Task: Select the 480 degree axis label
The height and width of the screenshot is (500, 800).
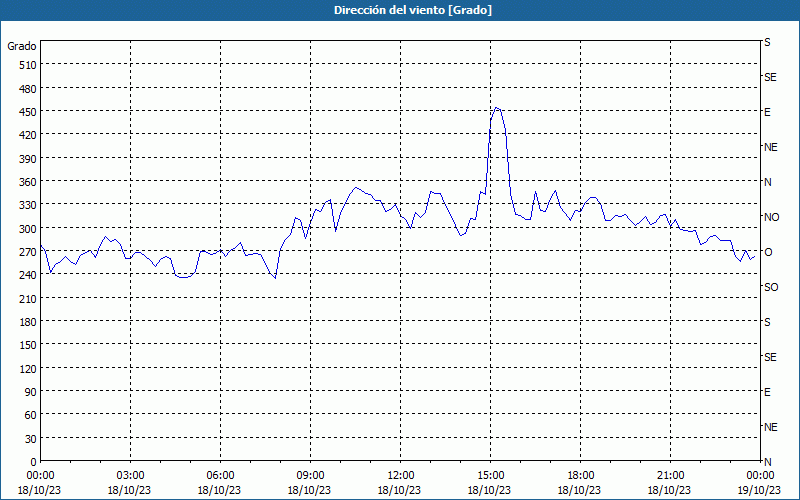Action: click(29, 88)
